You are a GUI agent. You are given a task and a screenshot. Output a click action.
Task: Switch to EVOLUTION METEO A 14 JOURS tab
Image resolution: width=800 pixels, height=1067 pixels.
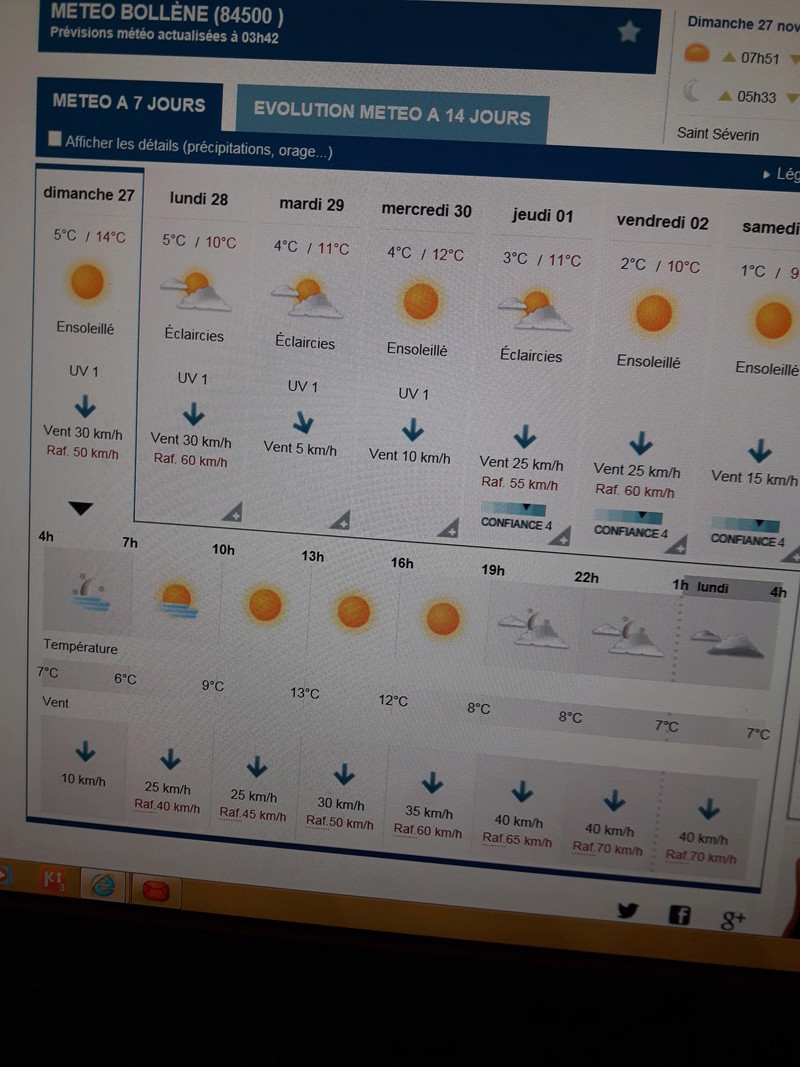point(392,114)
